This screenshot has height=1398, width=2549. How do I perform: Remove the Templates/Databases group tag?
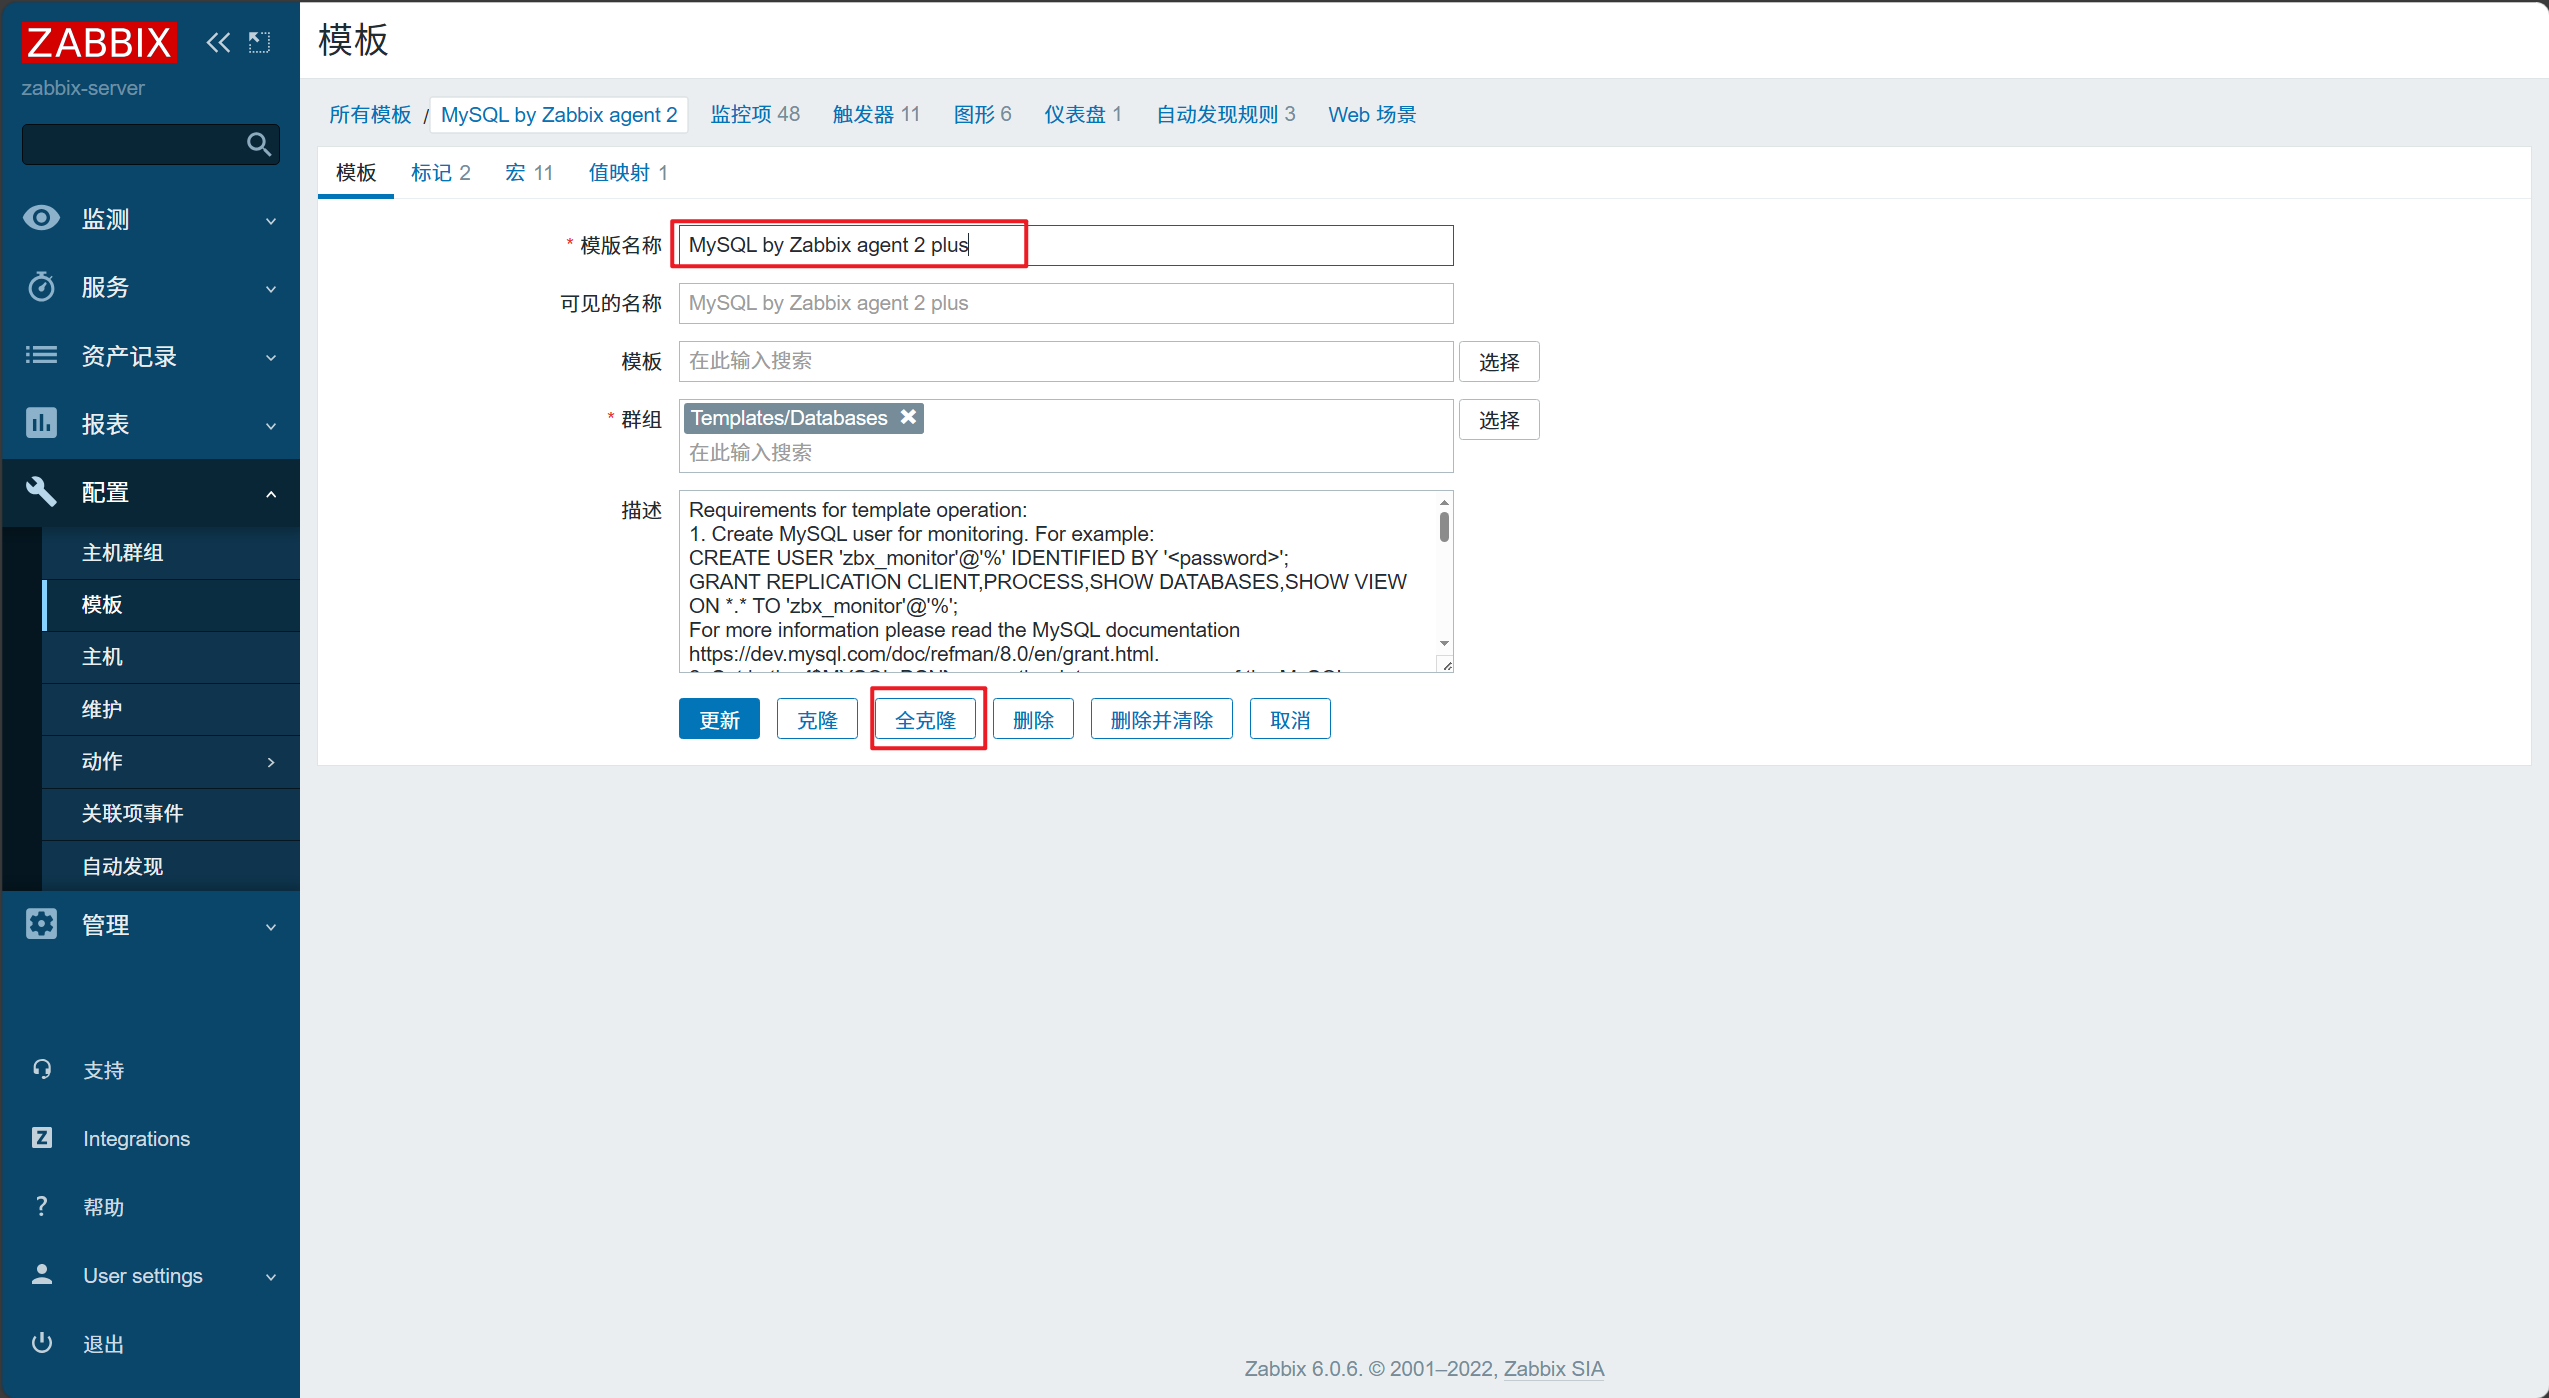coord(908,417)
